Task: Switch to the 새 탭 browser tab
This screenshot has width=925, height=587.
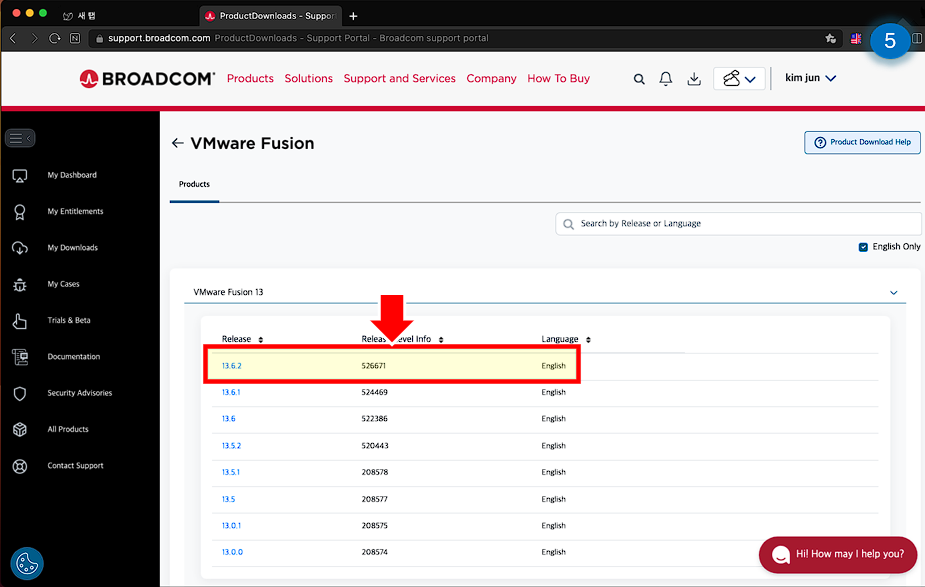Action: click(80, 16)
